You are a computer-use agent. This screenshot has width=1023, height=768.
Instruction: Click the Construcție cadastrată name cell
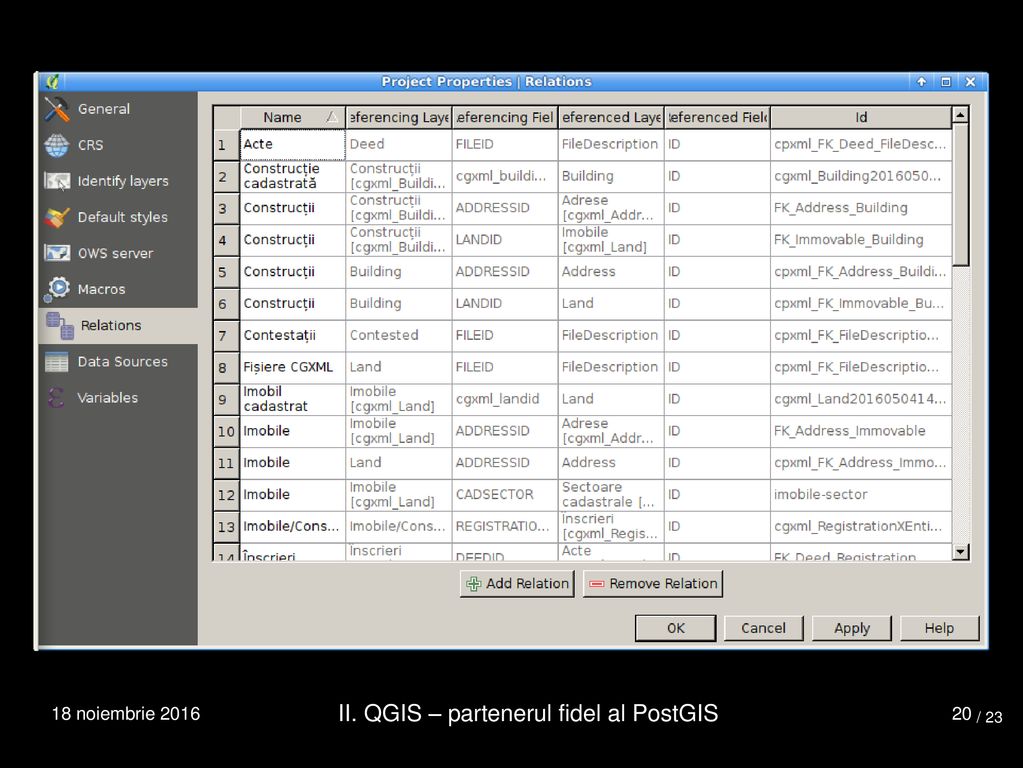coord(293,176)
